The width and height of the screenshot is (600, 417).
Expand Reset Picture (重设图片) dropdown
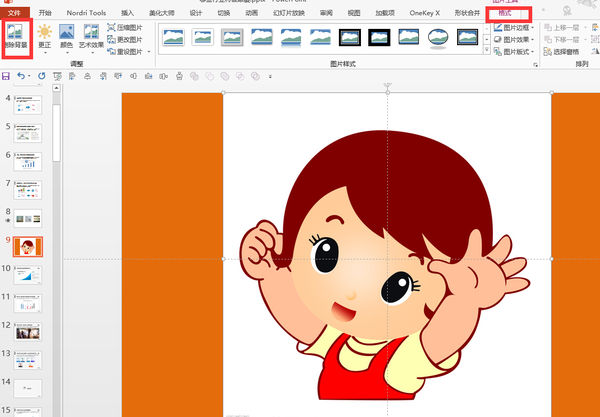click(x=149, y=51)
